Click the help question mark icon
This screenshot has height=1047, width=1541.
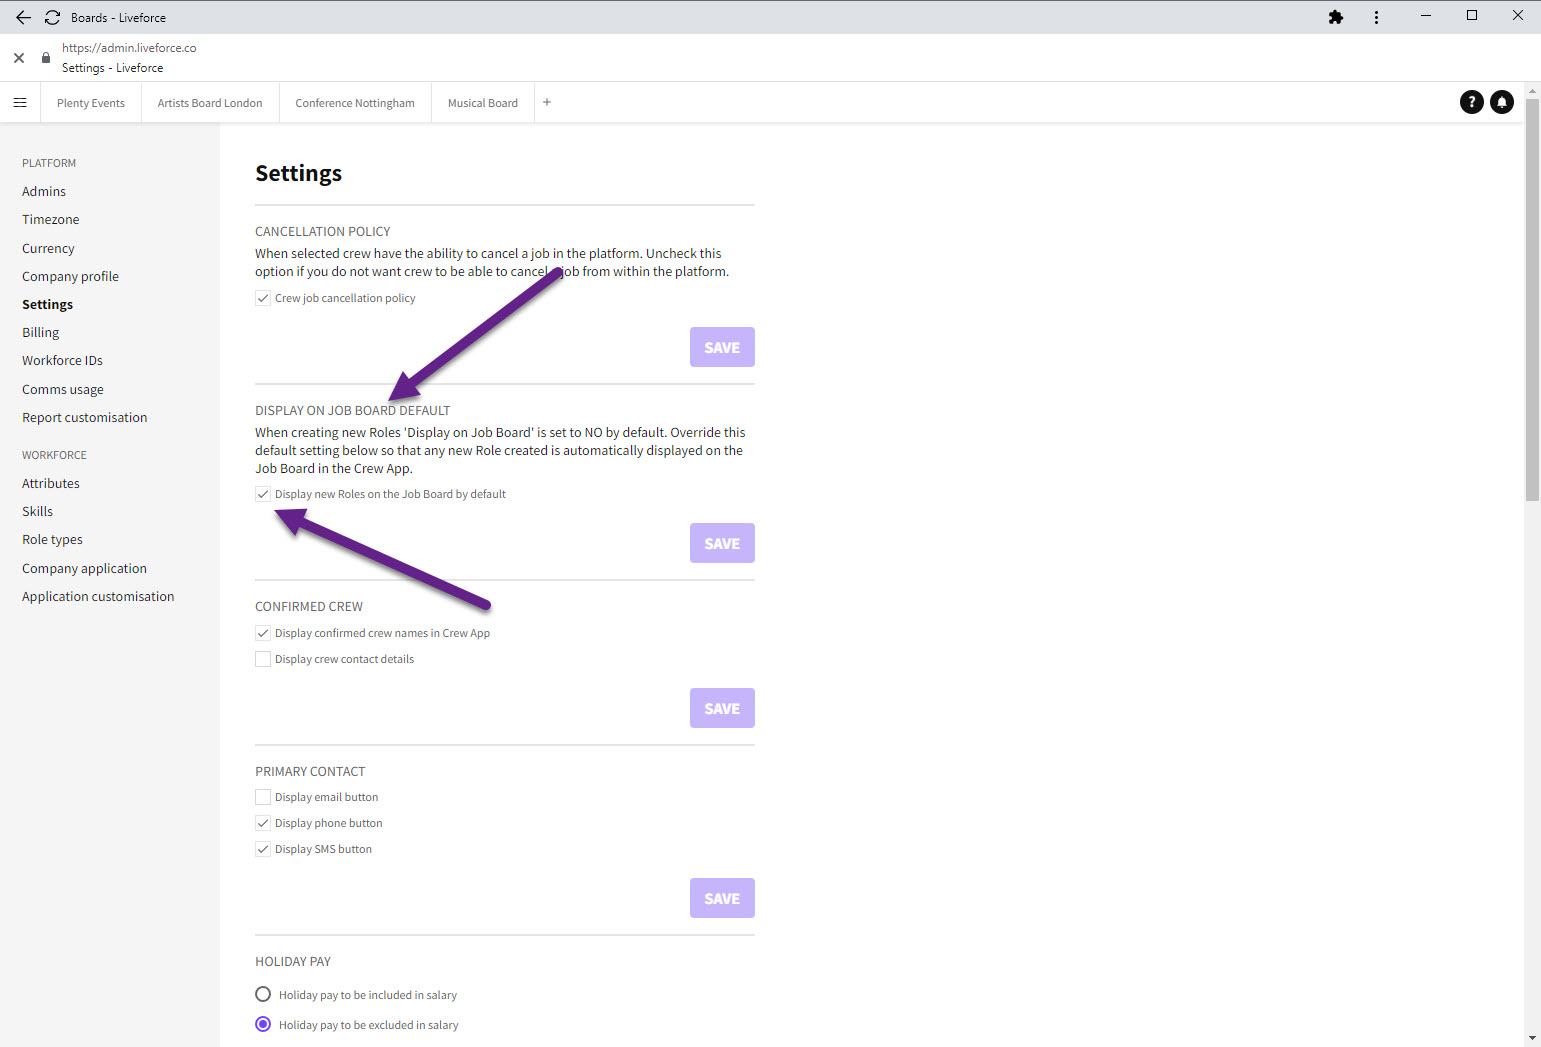pyautogui.click(x=1471, y=102)
